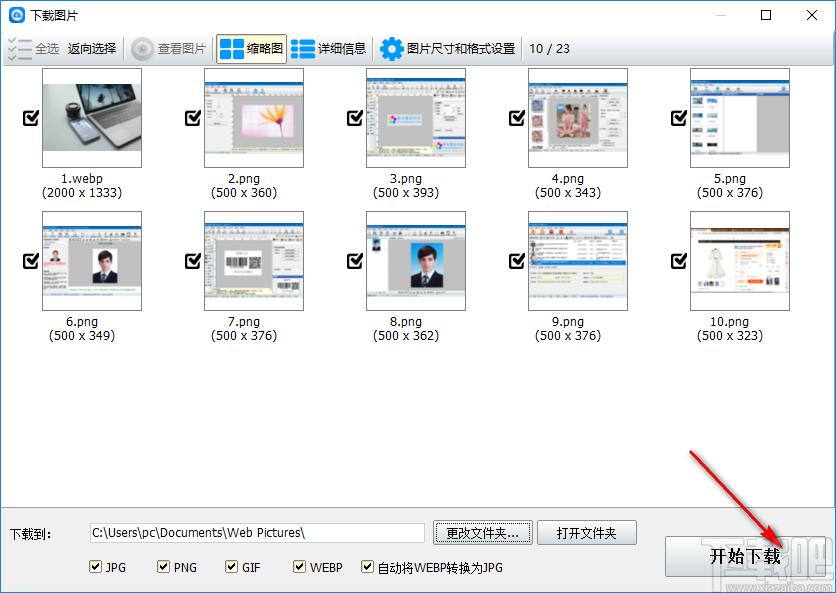The image size is (836, 593).
Task: Click the View Image (查看图片) icon
Action: coord(143,48)
